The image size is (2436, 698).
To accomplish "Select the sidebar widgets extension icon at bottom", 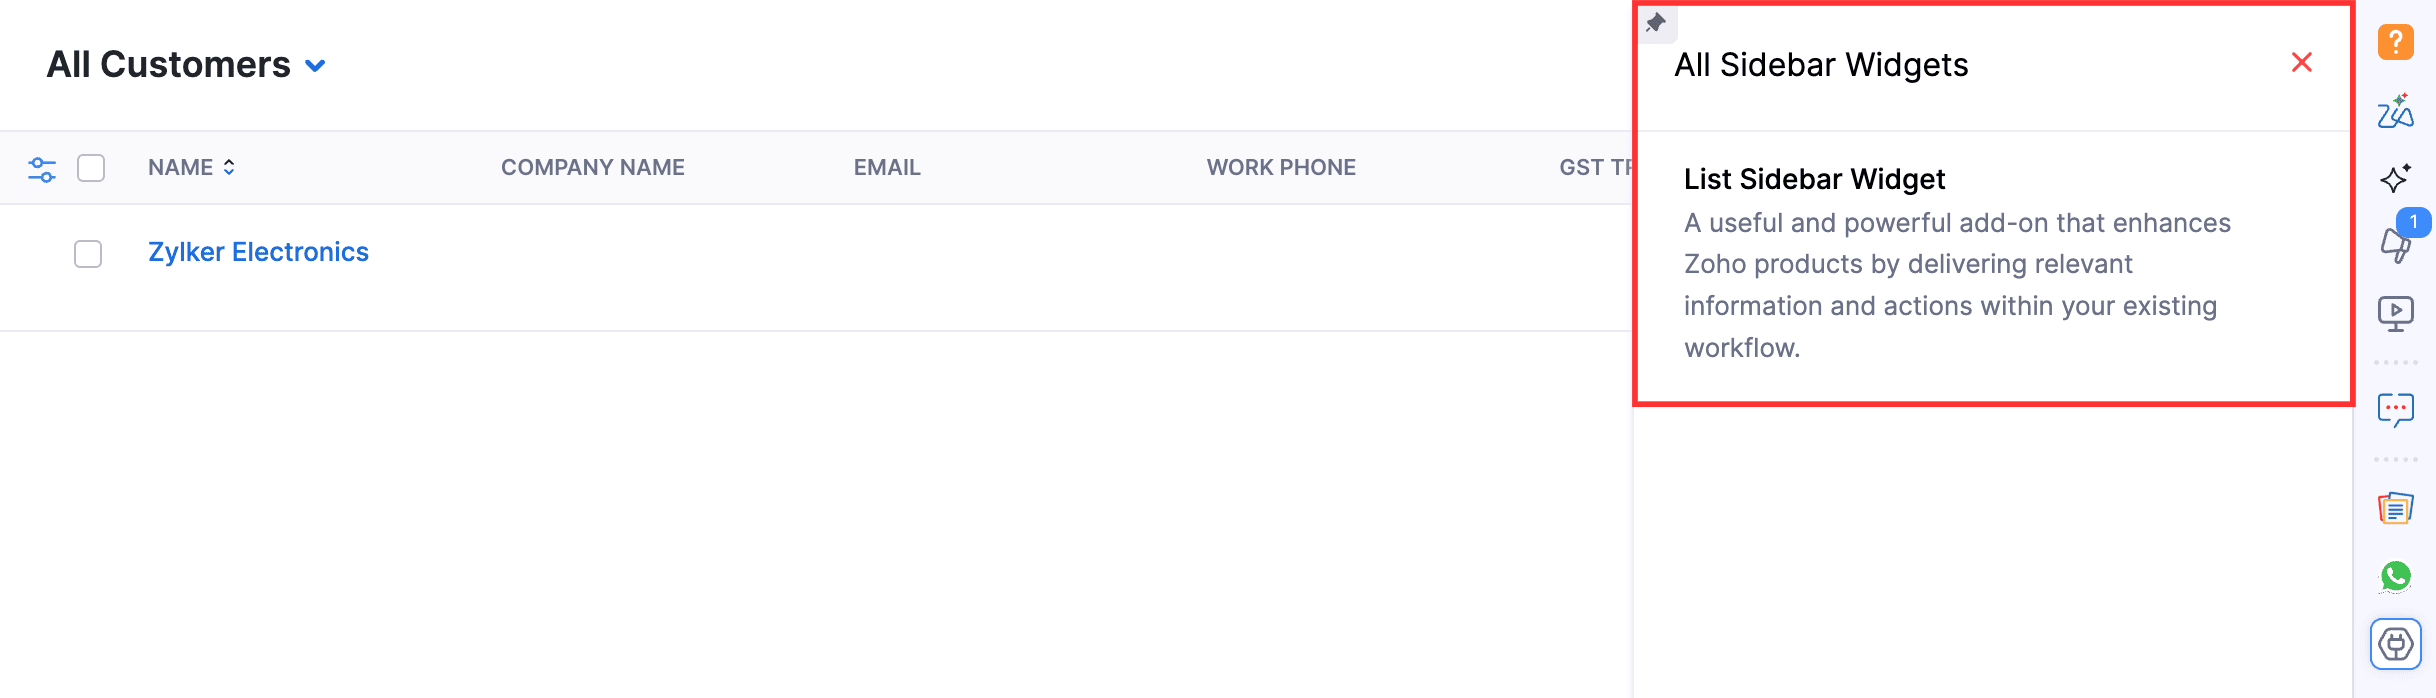I will [x=2396, y=644].
